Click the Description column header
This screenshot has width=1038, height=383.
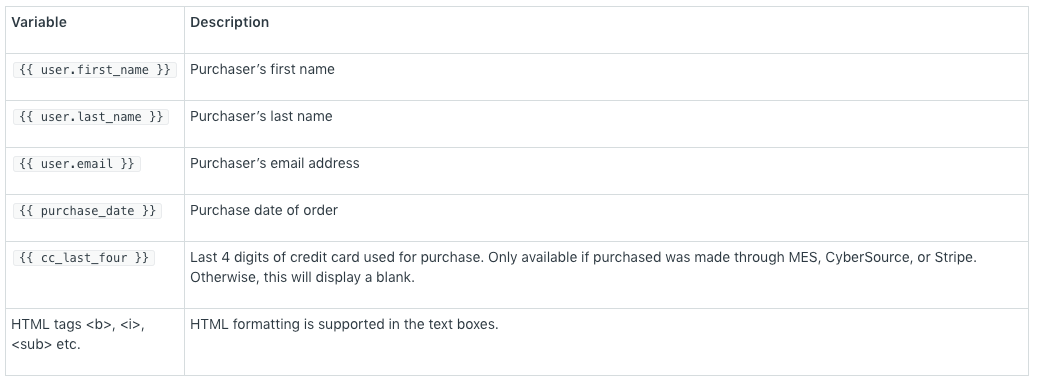(230, 22)
